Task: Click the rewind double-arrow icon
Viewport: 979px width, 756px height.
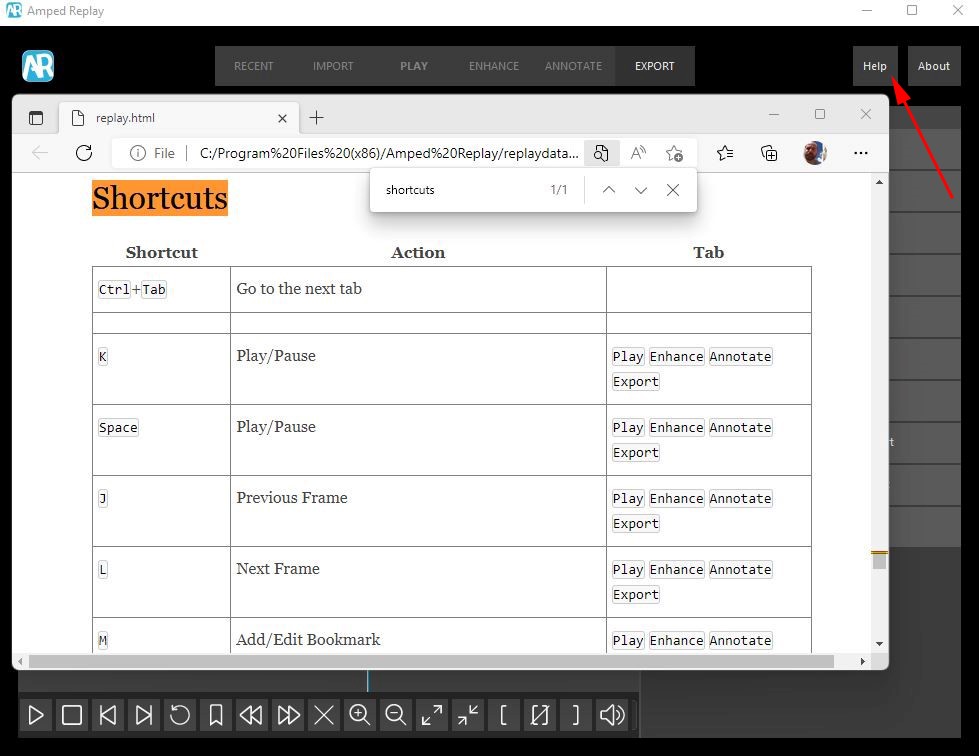Action: point(252,715)
